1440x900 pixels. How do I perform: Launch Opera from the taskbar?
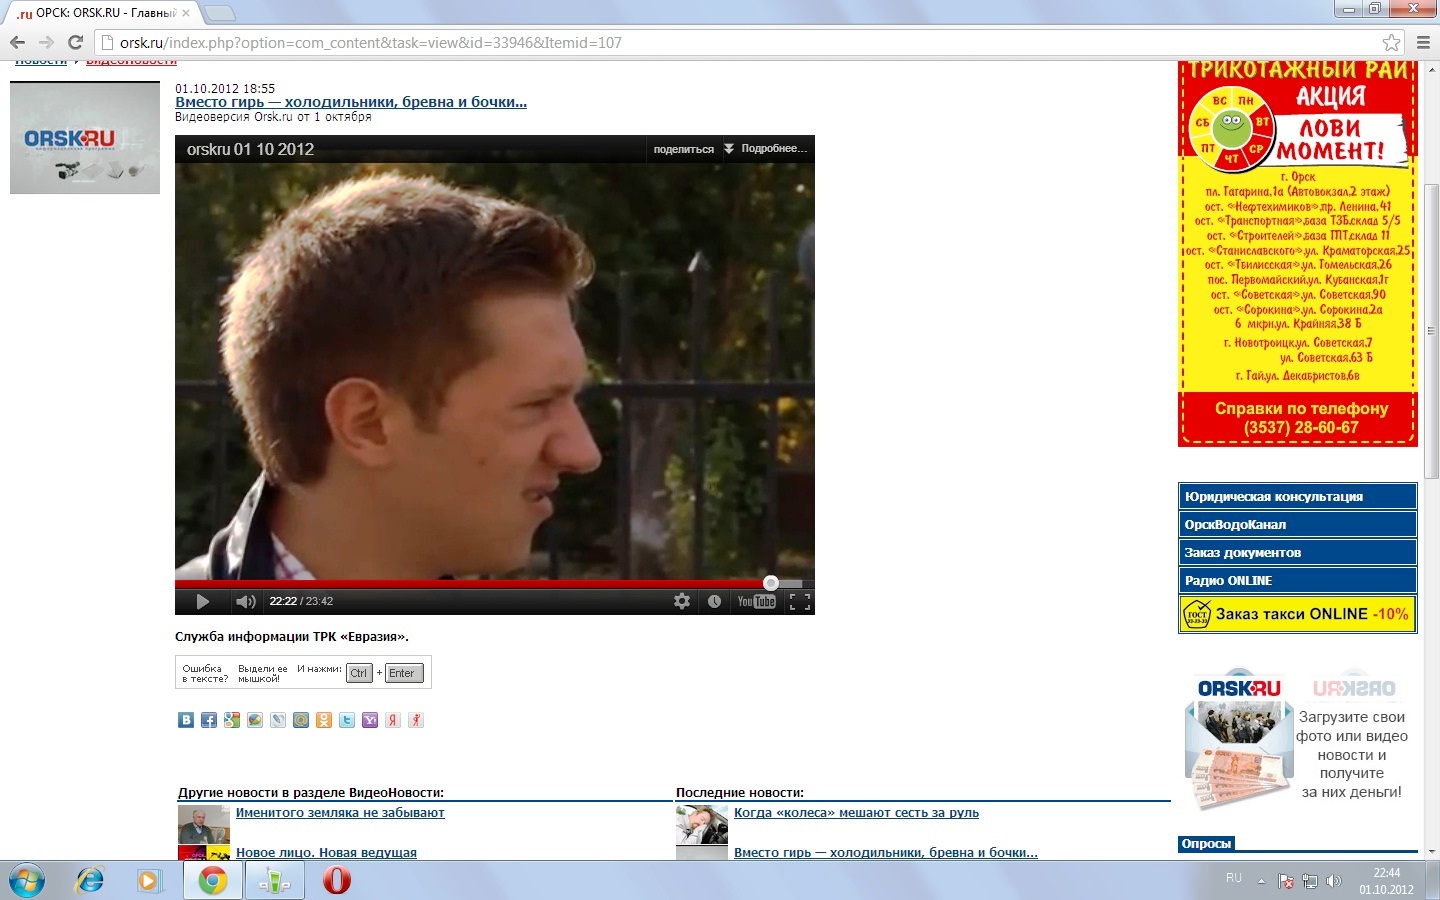click(337, 881)
